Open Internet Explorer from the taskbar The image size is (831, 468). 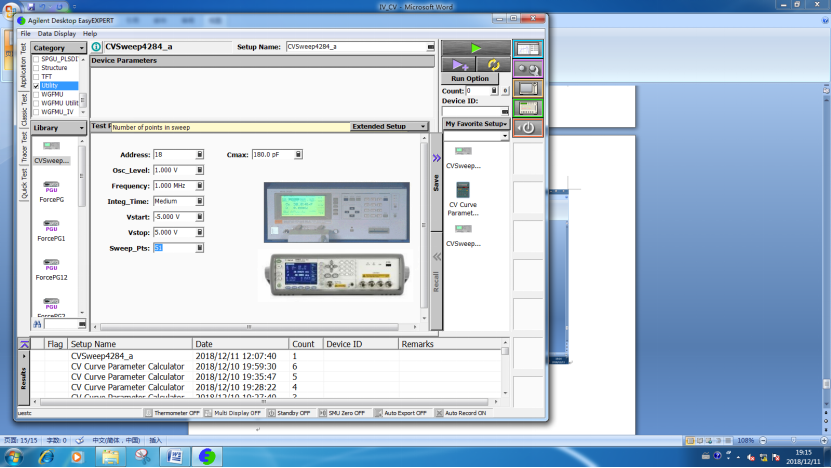(46, 456)
